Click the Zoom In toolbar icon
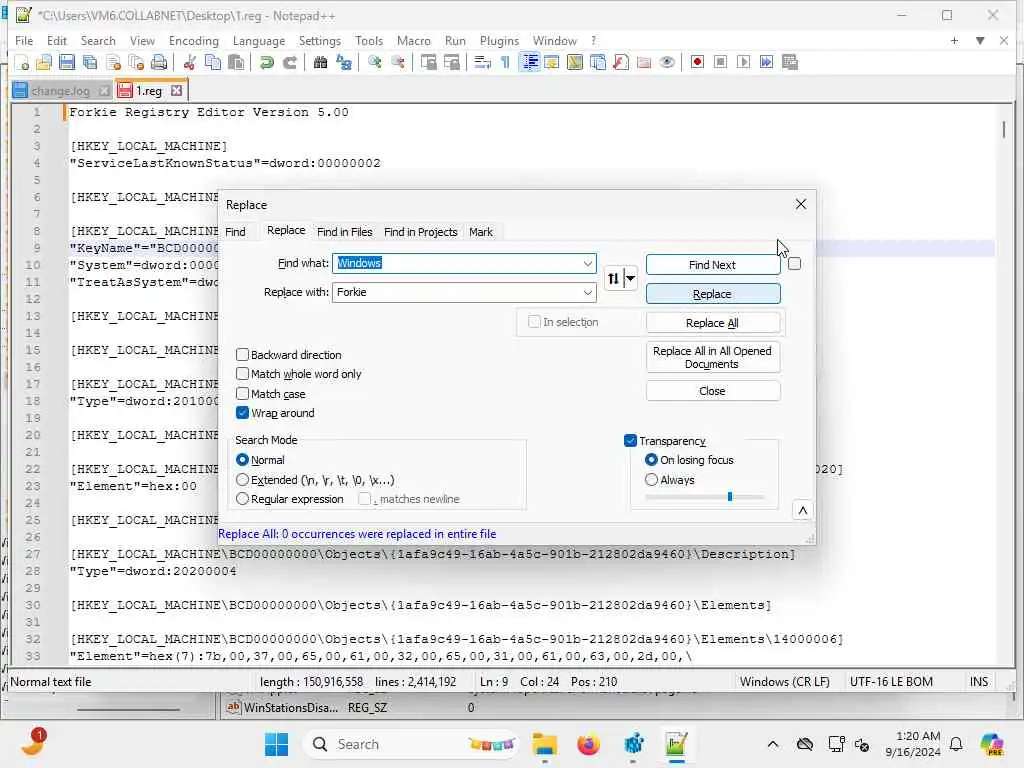The image size is (1024, 768). (x=374, y=63)
